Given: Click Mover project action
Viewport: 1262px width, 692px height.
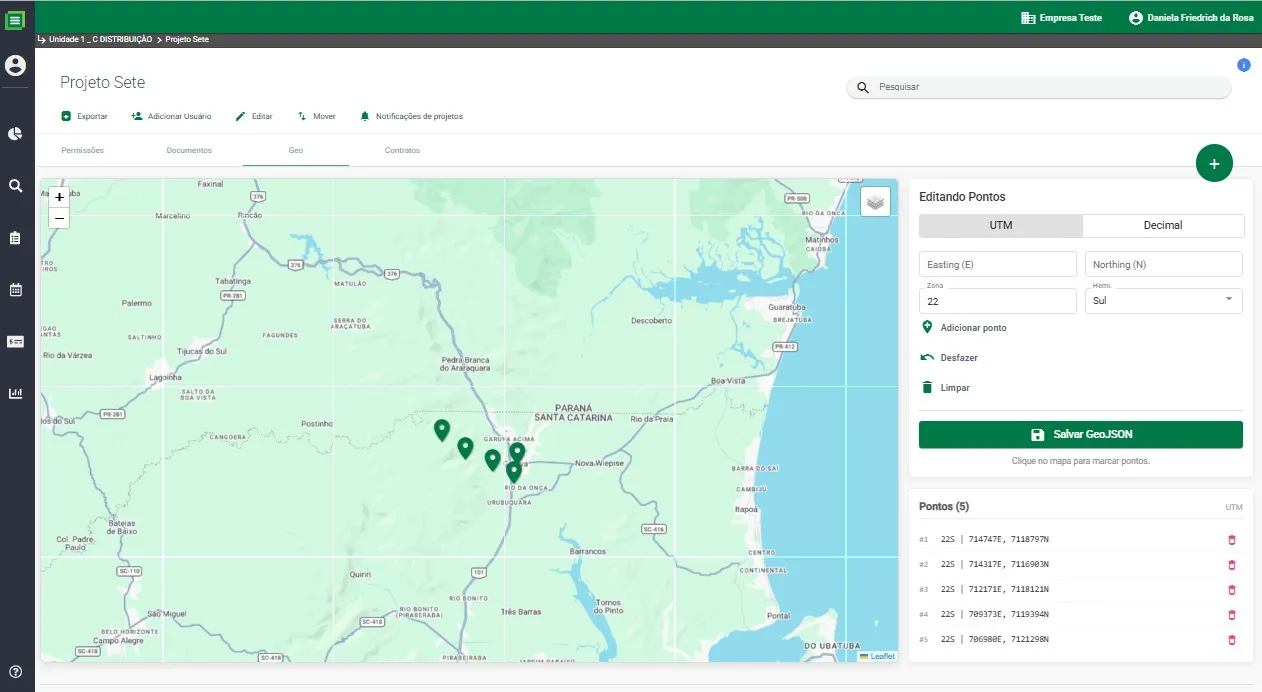Looking at the screenshot, I should click(316, 116).
